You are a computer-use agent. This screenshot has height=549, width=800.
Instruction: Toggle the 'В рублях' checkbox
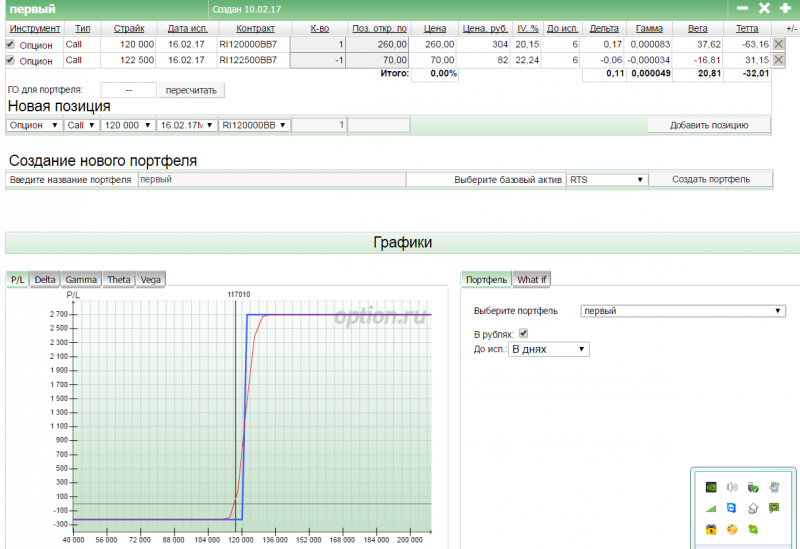tap(523, 333)
